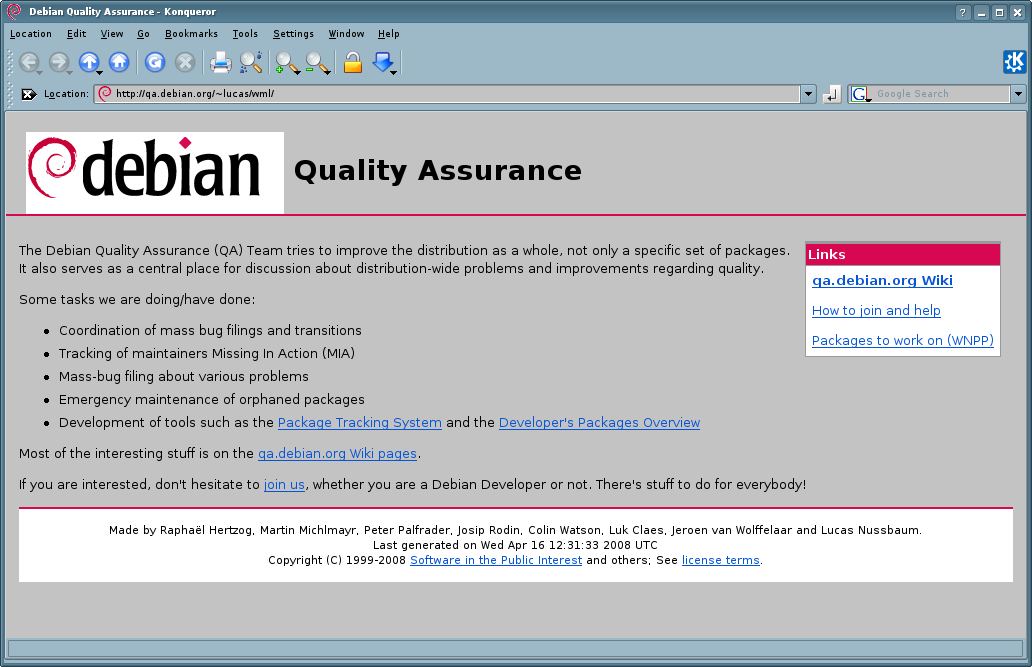Screen dimensions: 1032x667
Task: Open the Go menu
Action: 143,34
